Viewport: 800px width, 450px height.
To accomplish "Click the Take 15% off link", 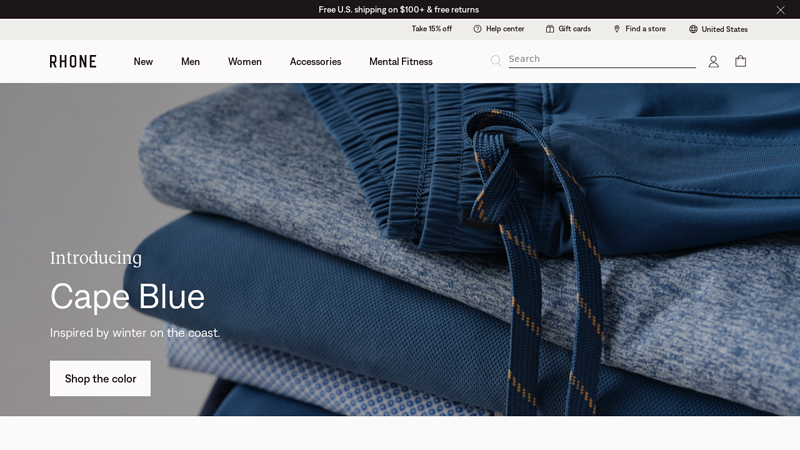I will pos(431,29).
